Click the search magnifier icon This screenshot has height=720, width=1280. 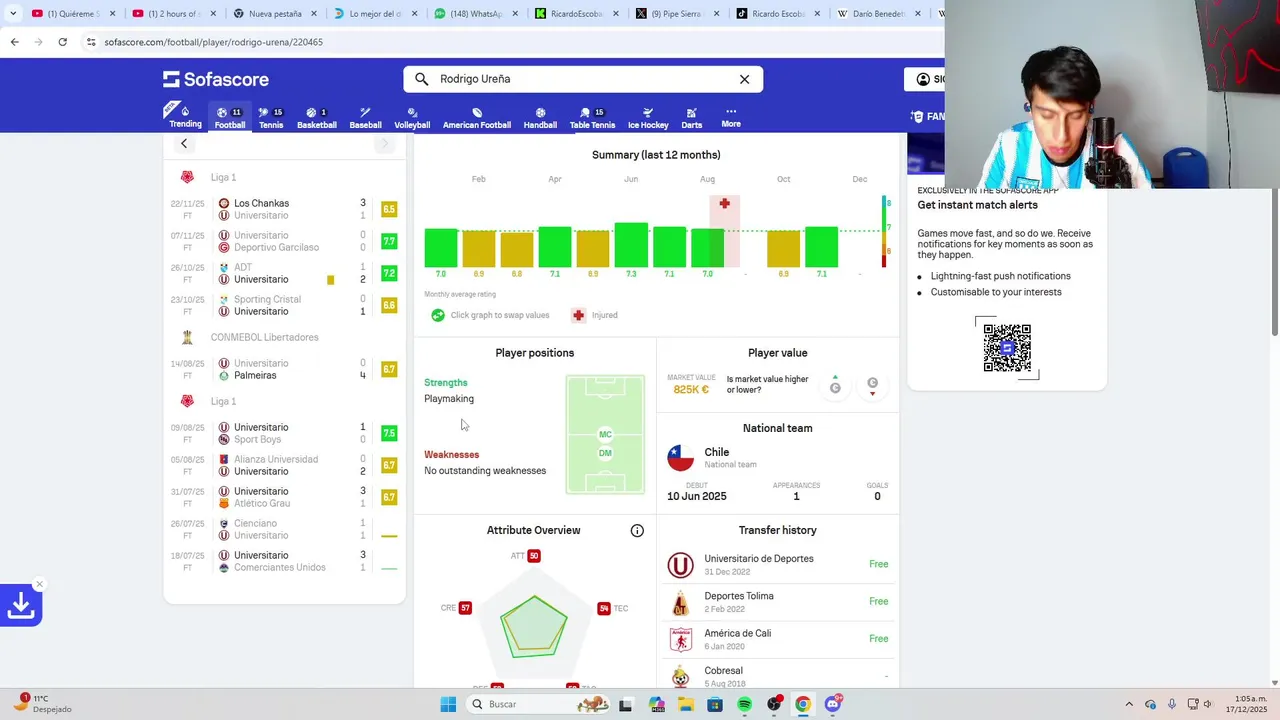(x=421, y=79)
